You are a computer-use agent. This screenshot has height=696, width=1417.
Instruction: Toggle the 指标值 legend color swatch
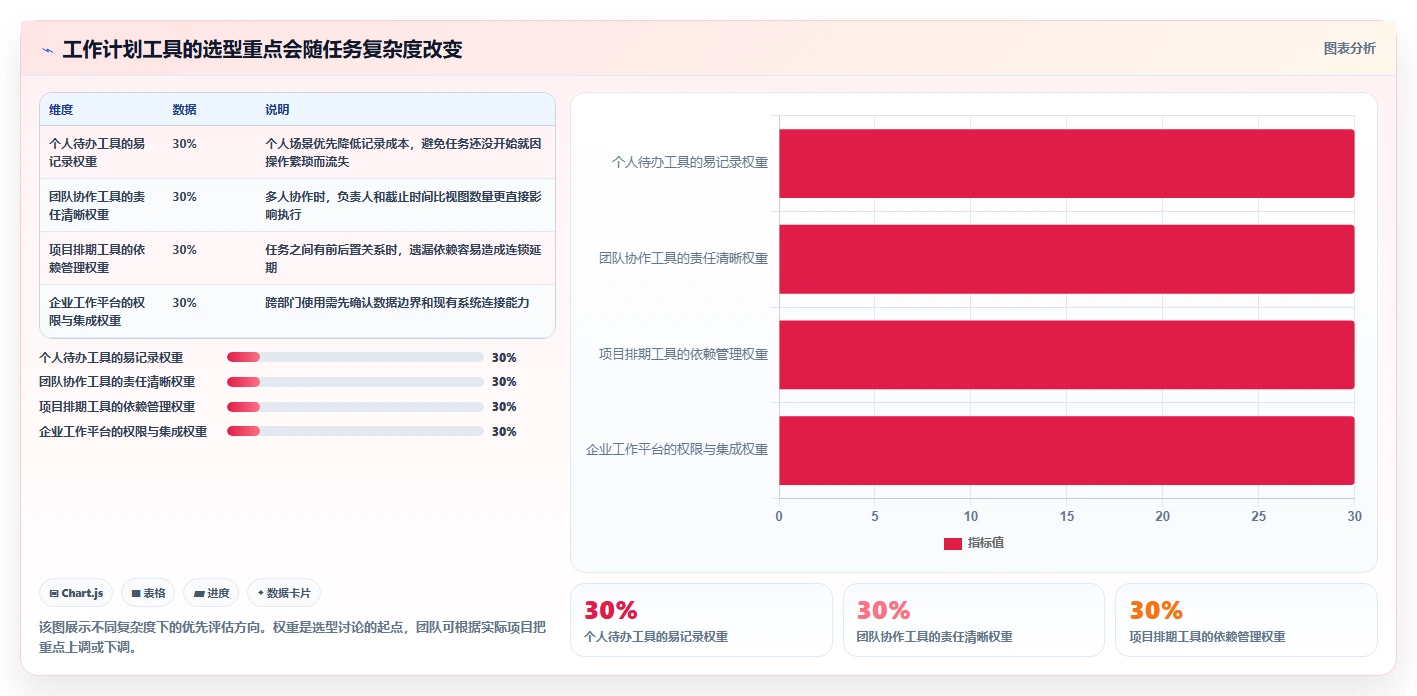tap(953, 543)
